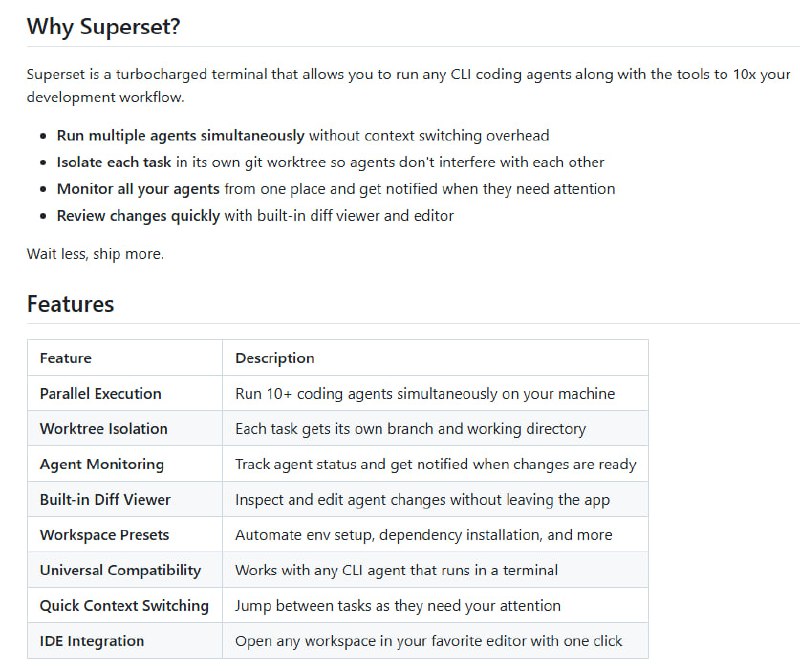Viewport: 800px width, 671px height.
Task: Click the "Feature" table column header
Action: 66,358
